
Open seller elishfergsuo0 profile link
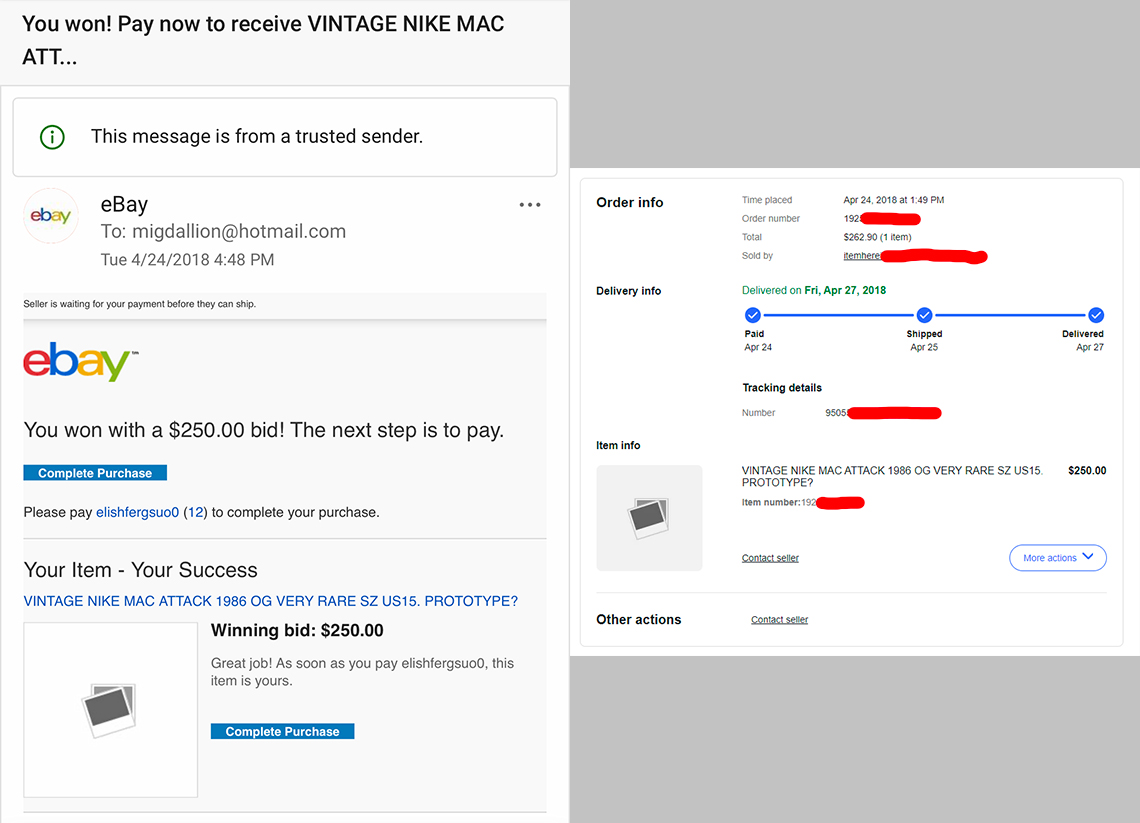tap(137, 512)
